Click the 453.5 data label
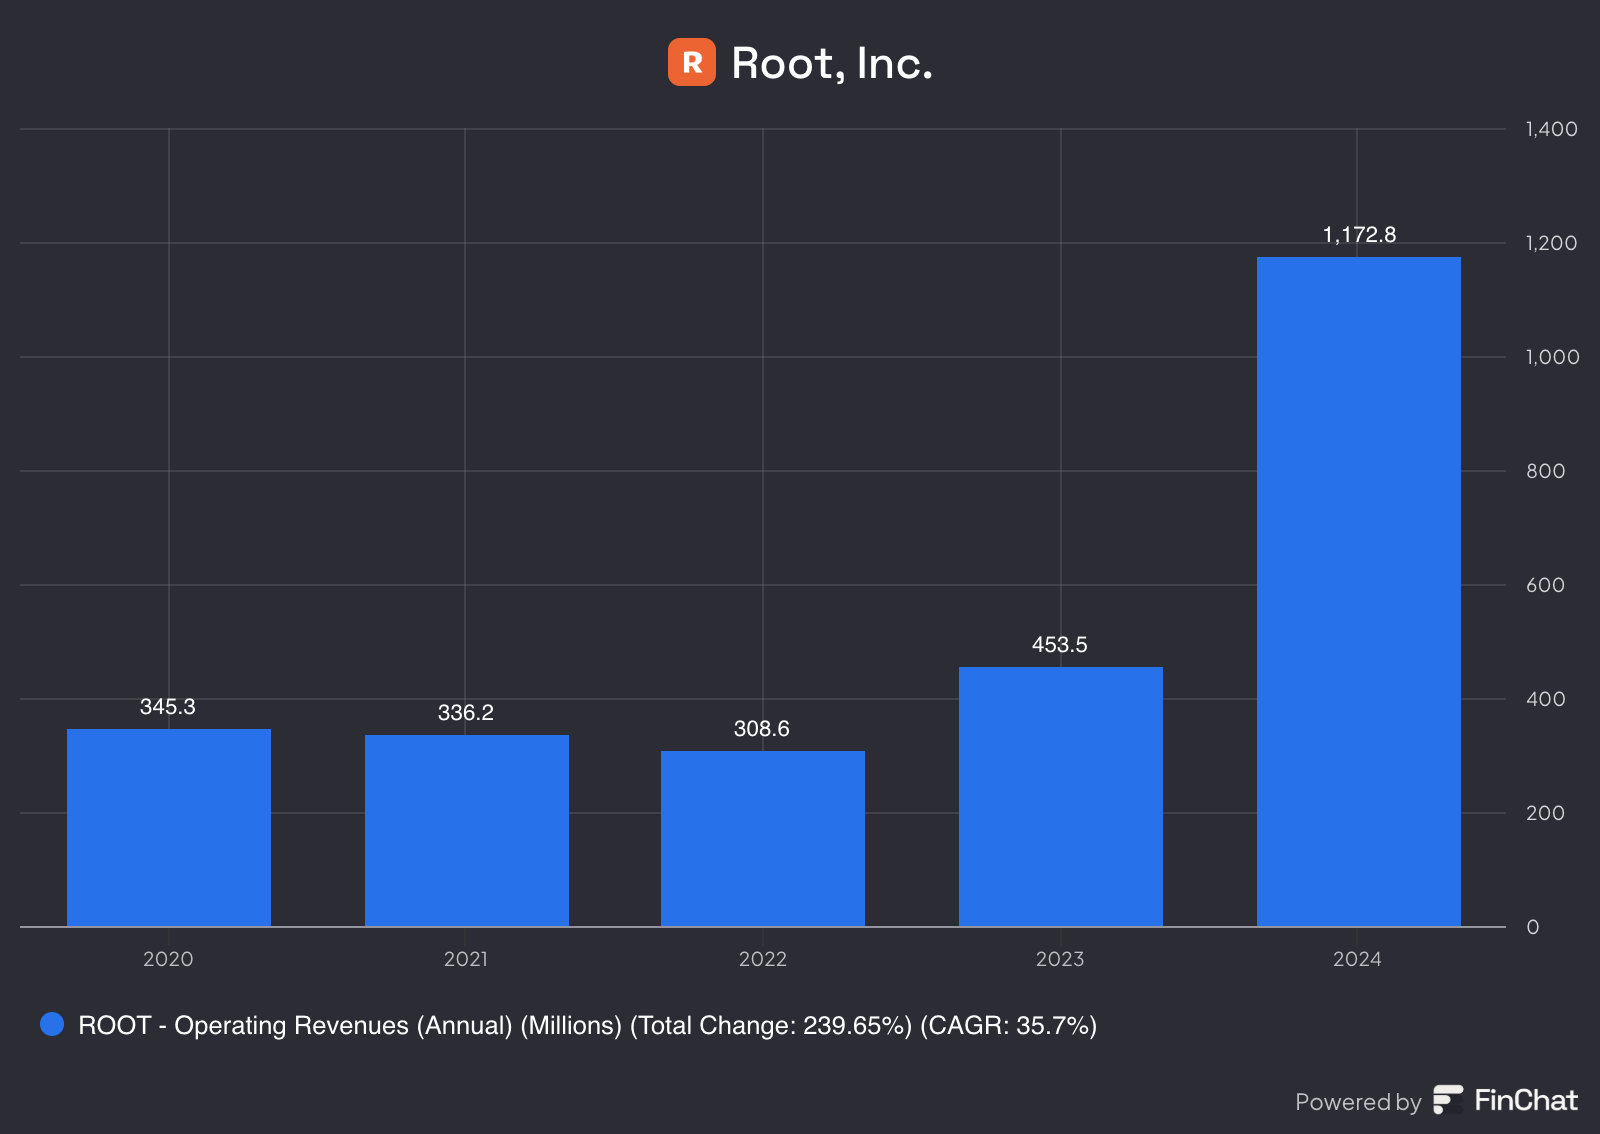Viewport: 1600px width, 1134px height. point(1060,645)
